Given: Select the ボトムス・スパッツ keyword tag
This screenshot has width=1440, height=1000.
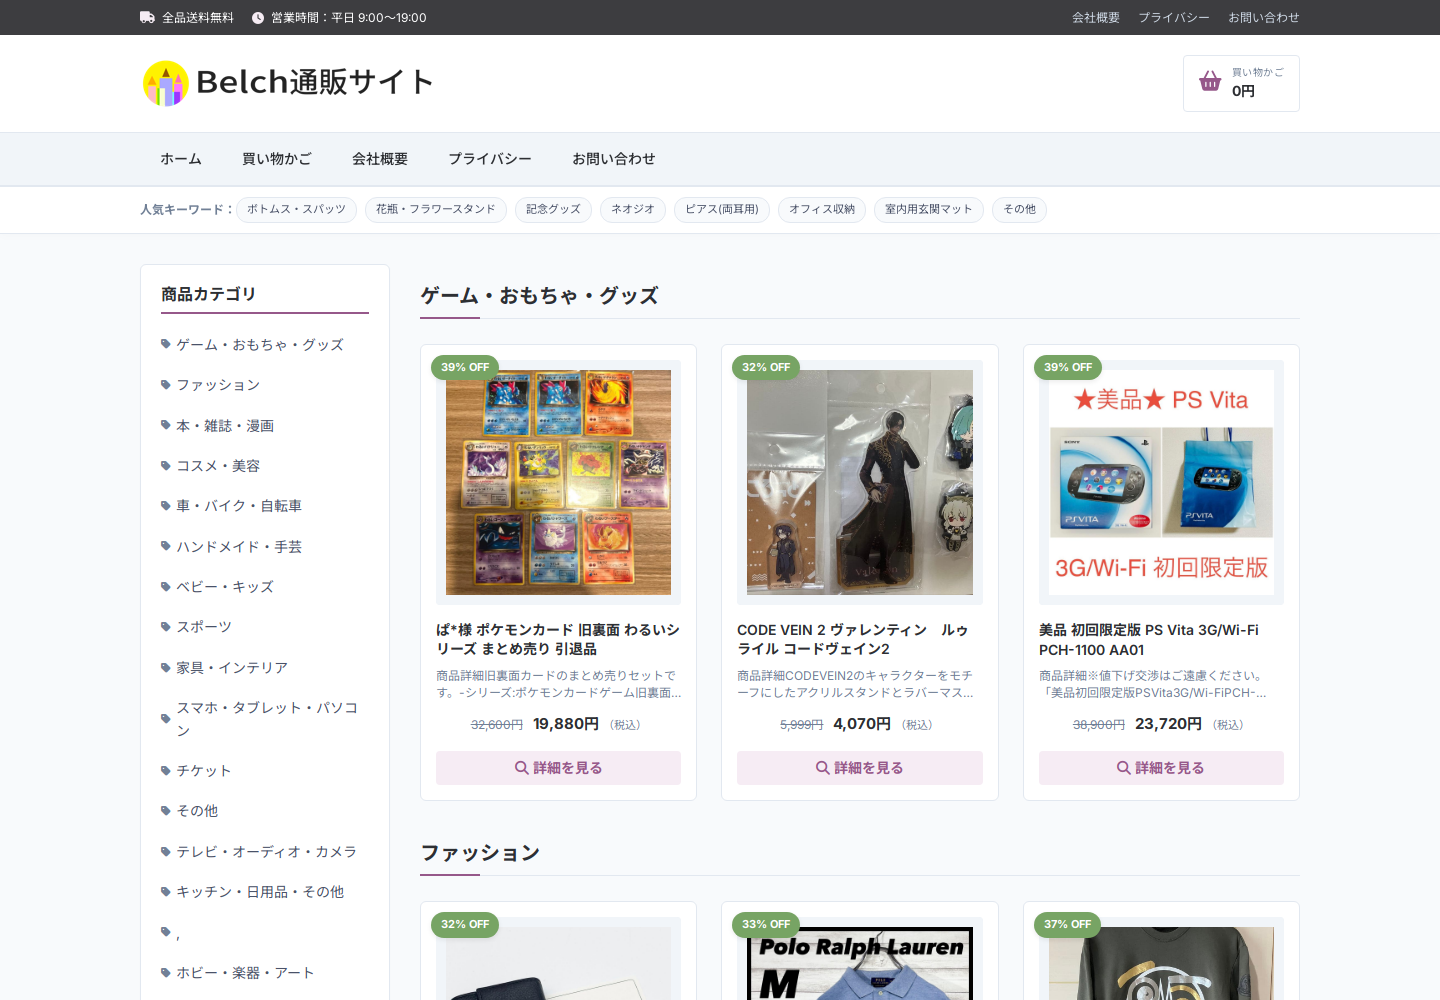Looking at the screenshot, I should coord(296,209).
